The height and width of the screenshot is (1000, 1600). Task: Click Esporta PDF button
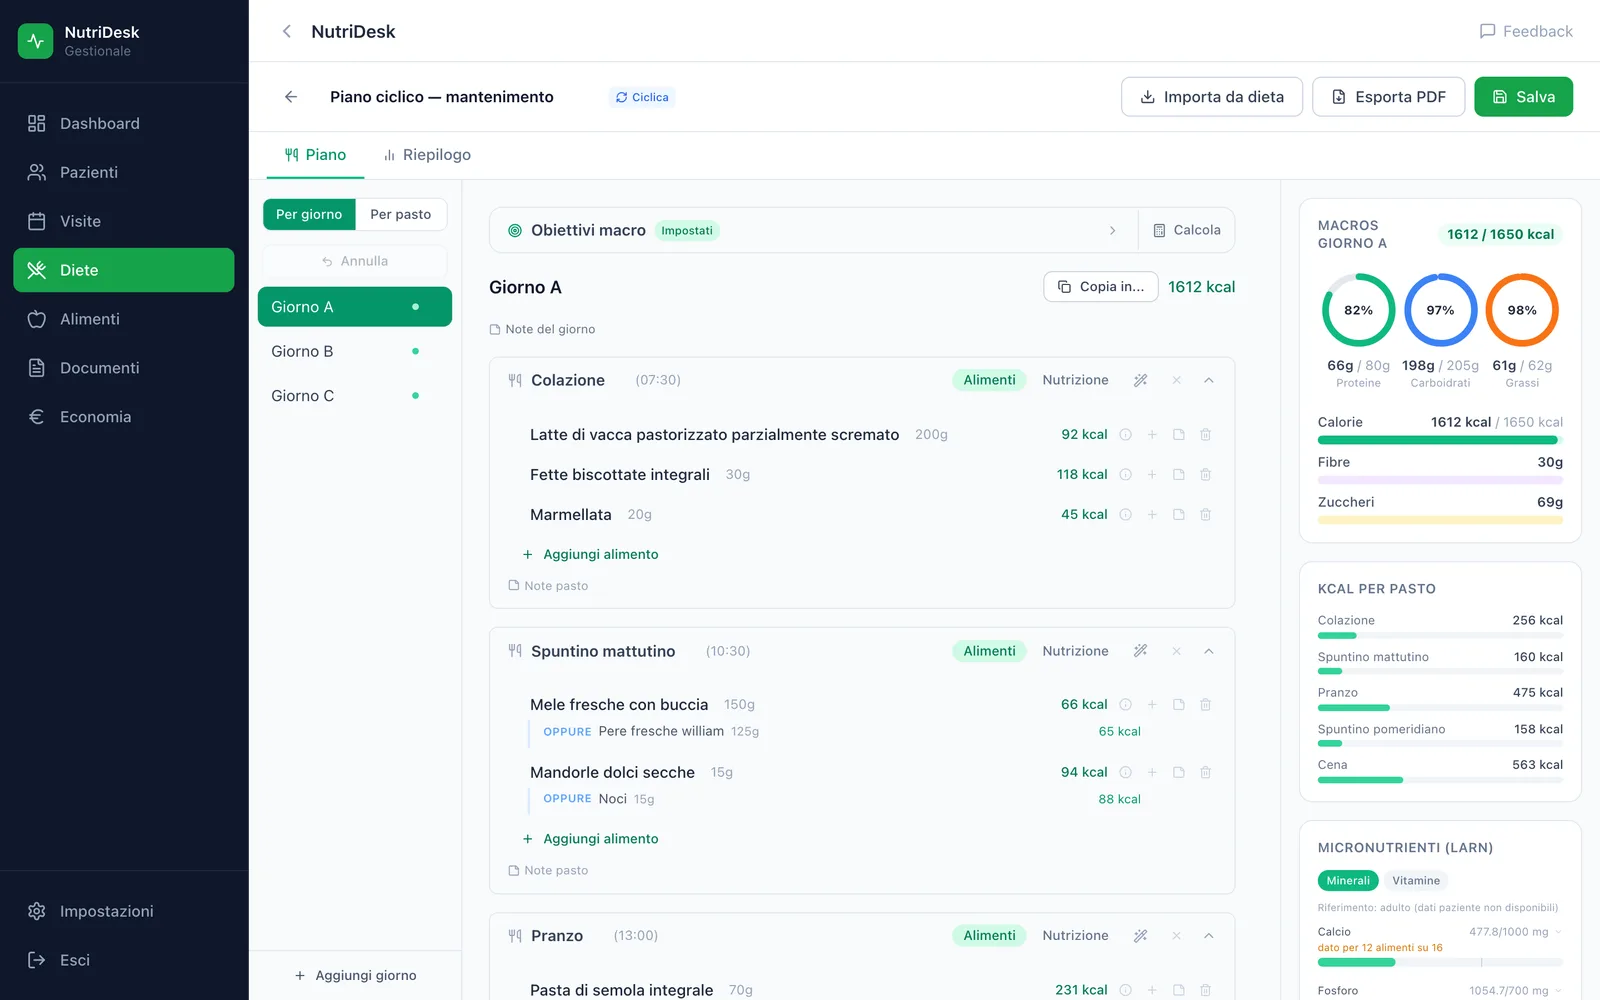tap(1389, 97)
